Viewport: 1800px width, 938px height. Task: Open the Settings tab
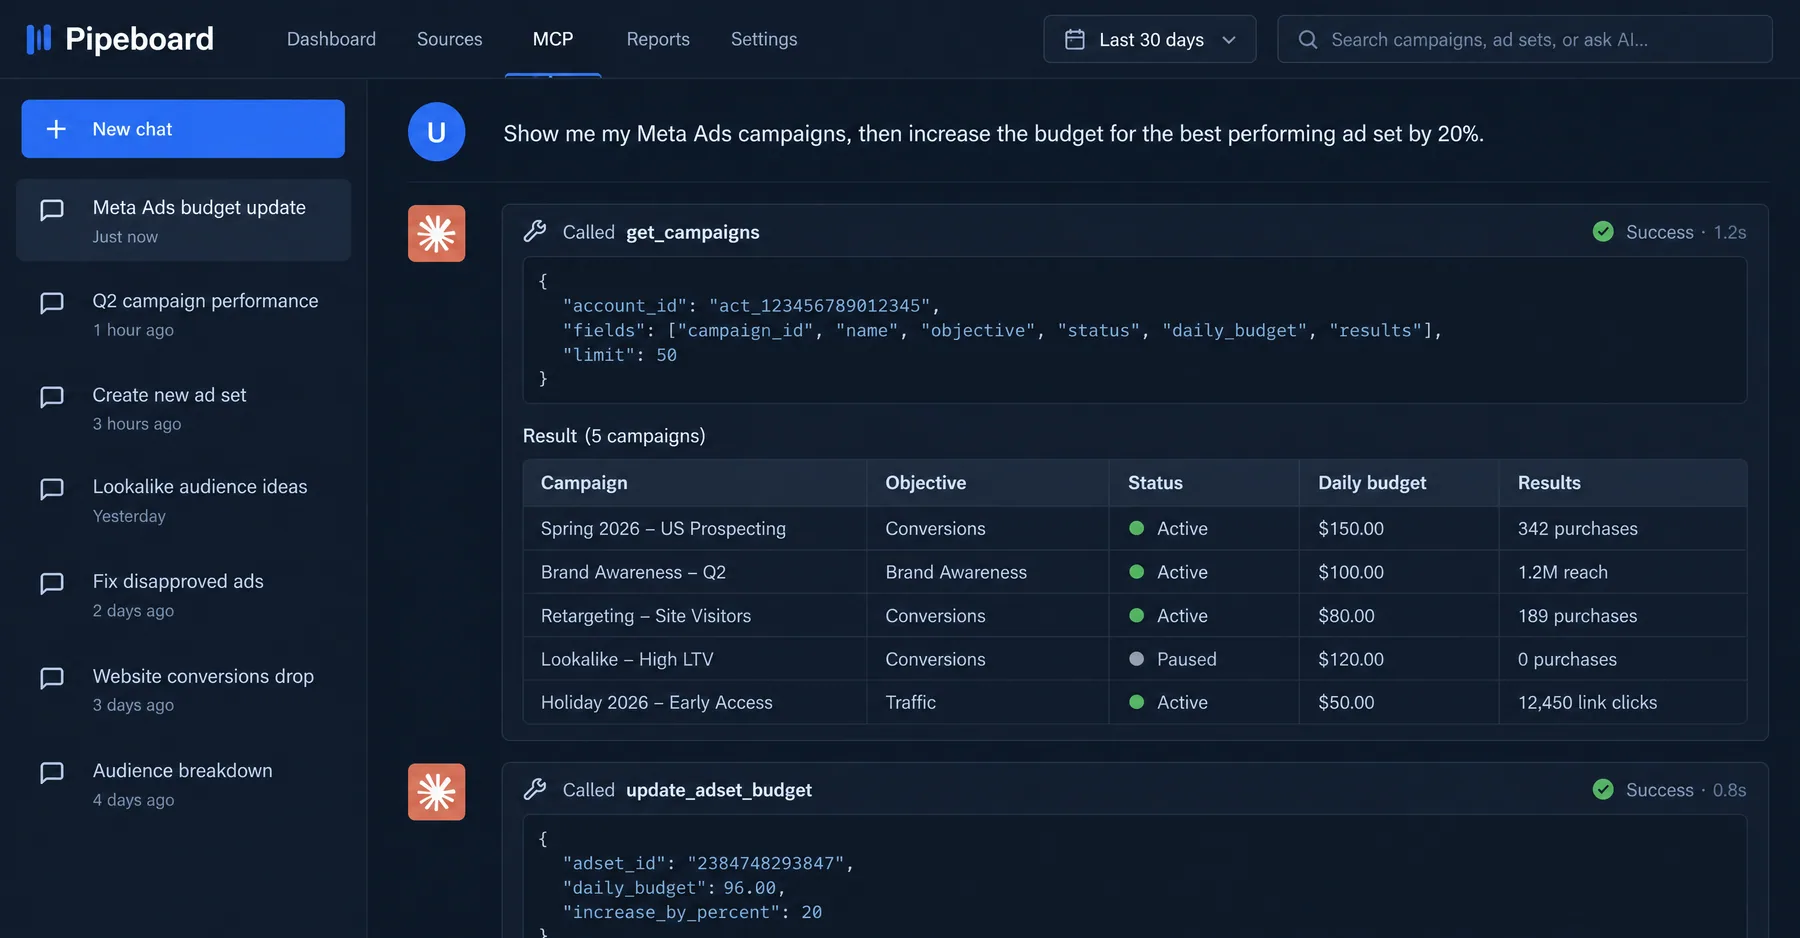pyautogui.click(x=764, y=39)
